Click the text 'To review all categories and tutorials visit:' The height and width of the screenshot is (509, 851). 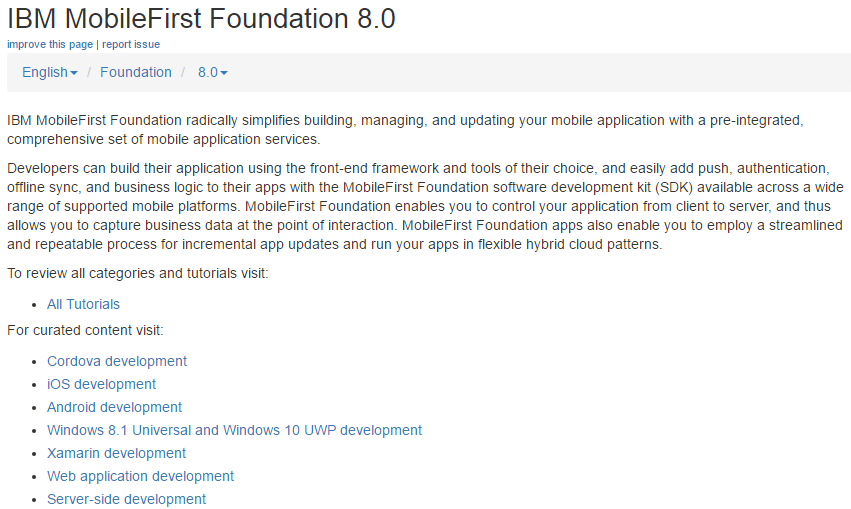pos(138,273)
